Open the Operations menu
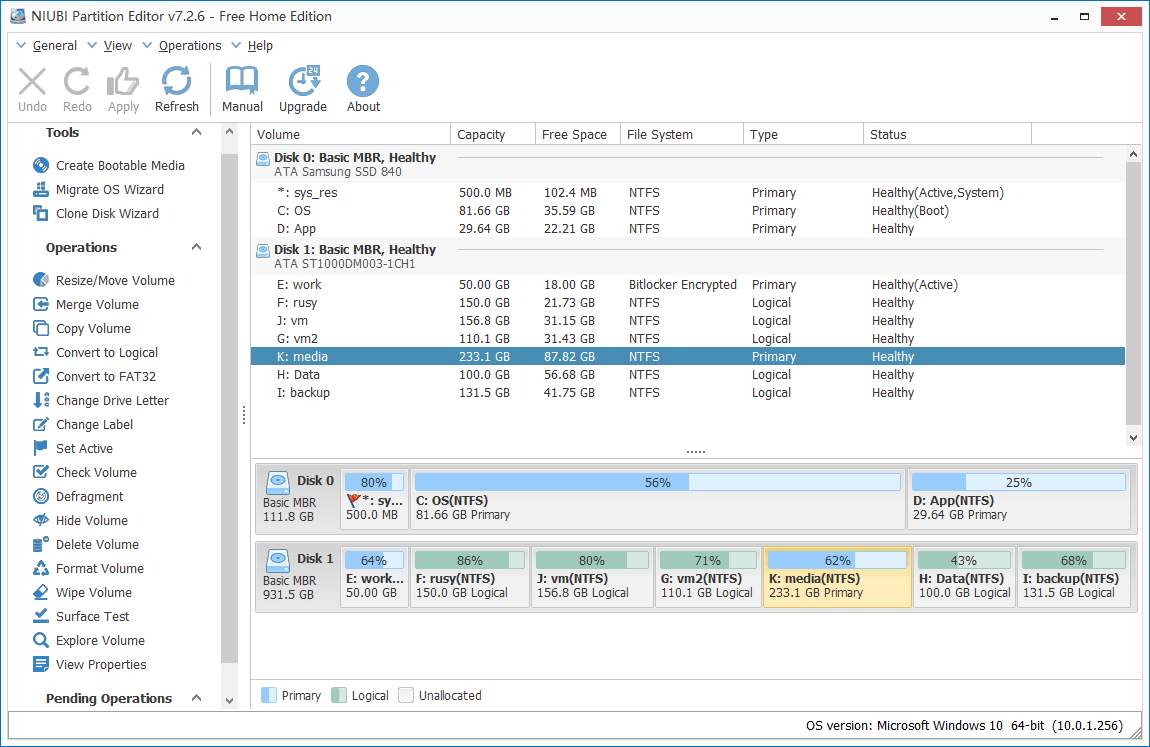Screen dimensions: 1150x747 [x=189, y=46]
